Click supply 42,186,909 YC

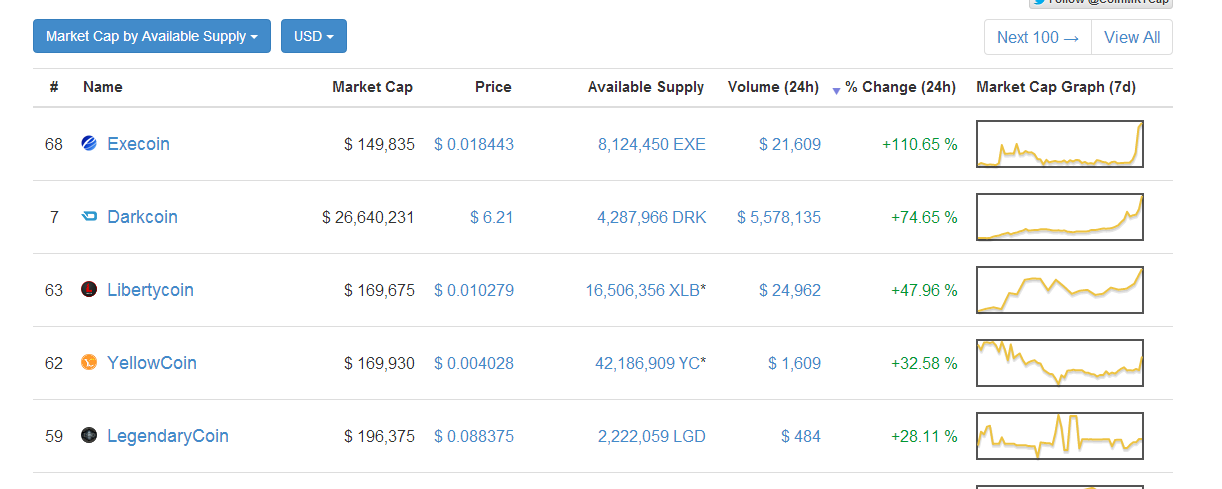pyautogui.click(x=647, y=363)
